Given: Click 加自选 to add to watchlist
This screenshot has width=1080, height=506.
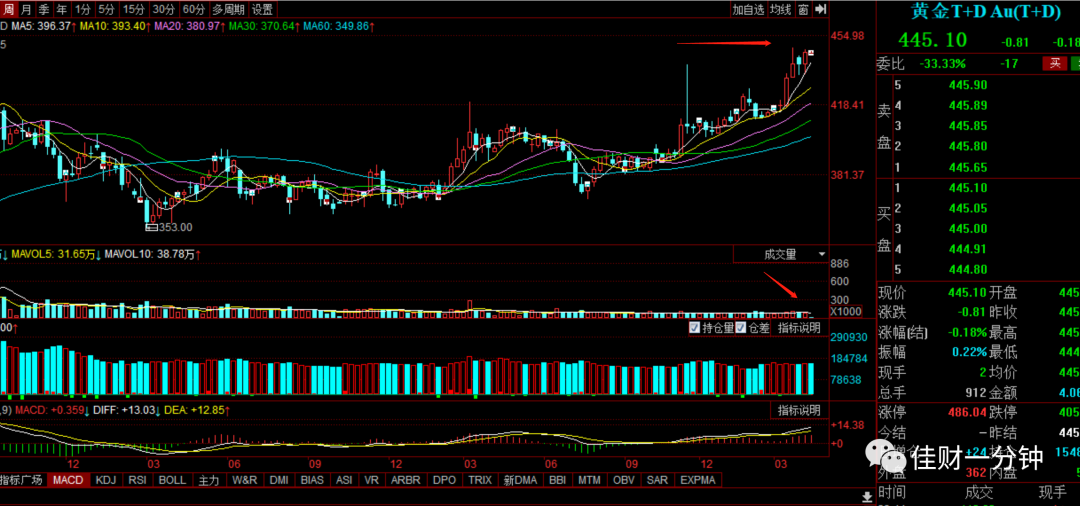Looking at the screenshot, I should coord(748,9).
